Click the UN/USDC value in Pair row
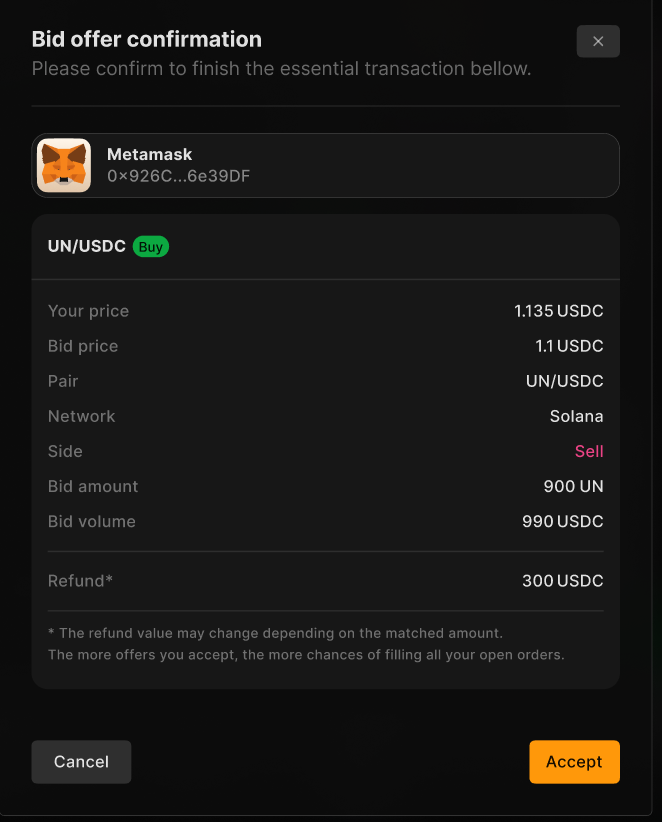The image size is (662, 822). pyautogui.click(x=564, y=381)
